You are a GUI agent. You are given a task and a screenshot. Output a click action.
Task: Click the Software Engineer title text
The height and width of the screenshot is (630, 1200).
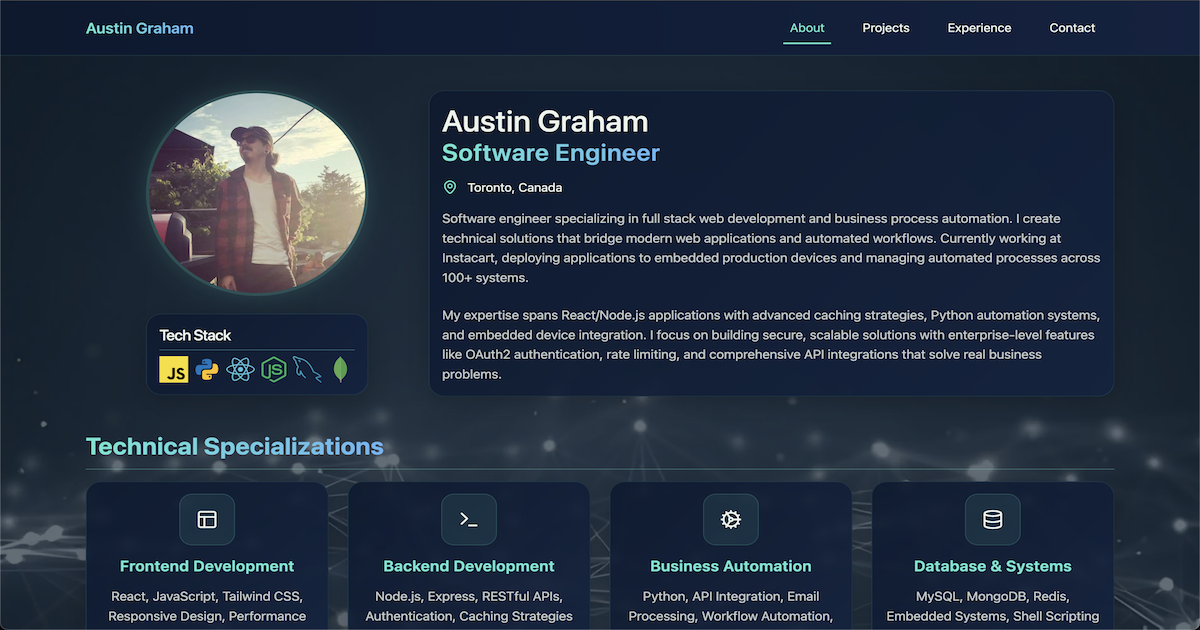(551, 153)
